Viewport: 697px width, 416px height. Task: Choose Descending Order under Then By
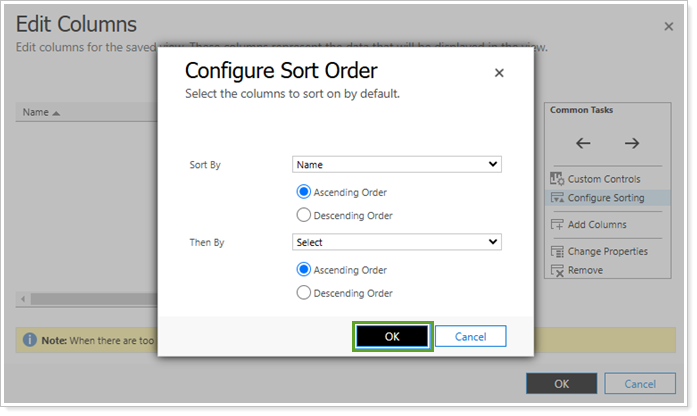click(304, 293)
